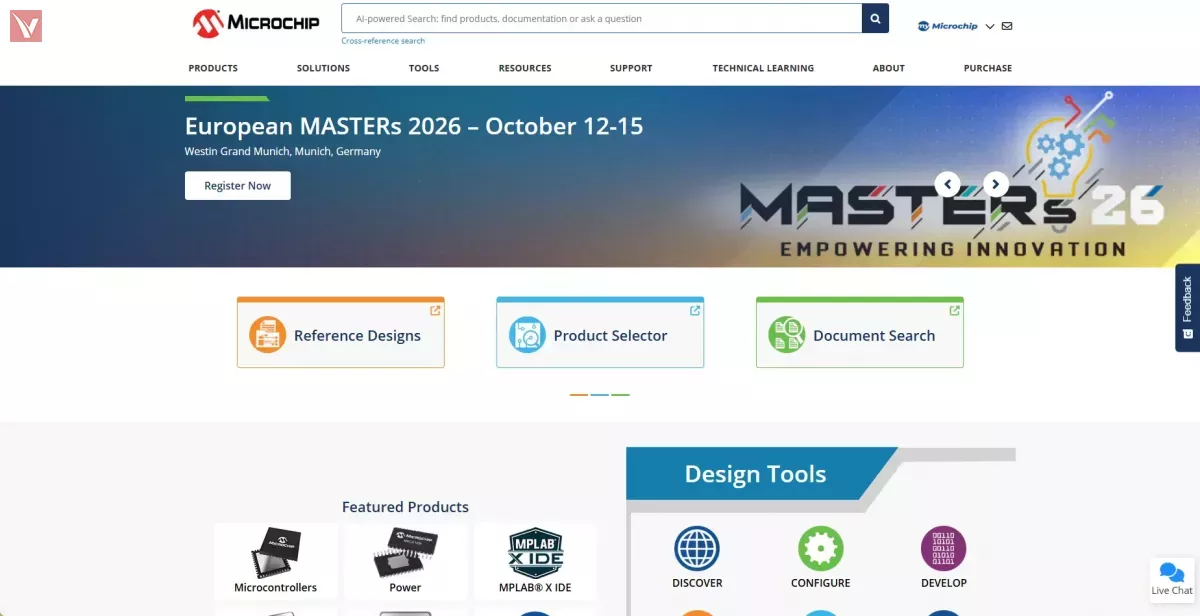Image resolution: width=1200 pixels, height=616 pixels.
Task: Click the next slide arrow on banner
Action: point(996,184)
